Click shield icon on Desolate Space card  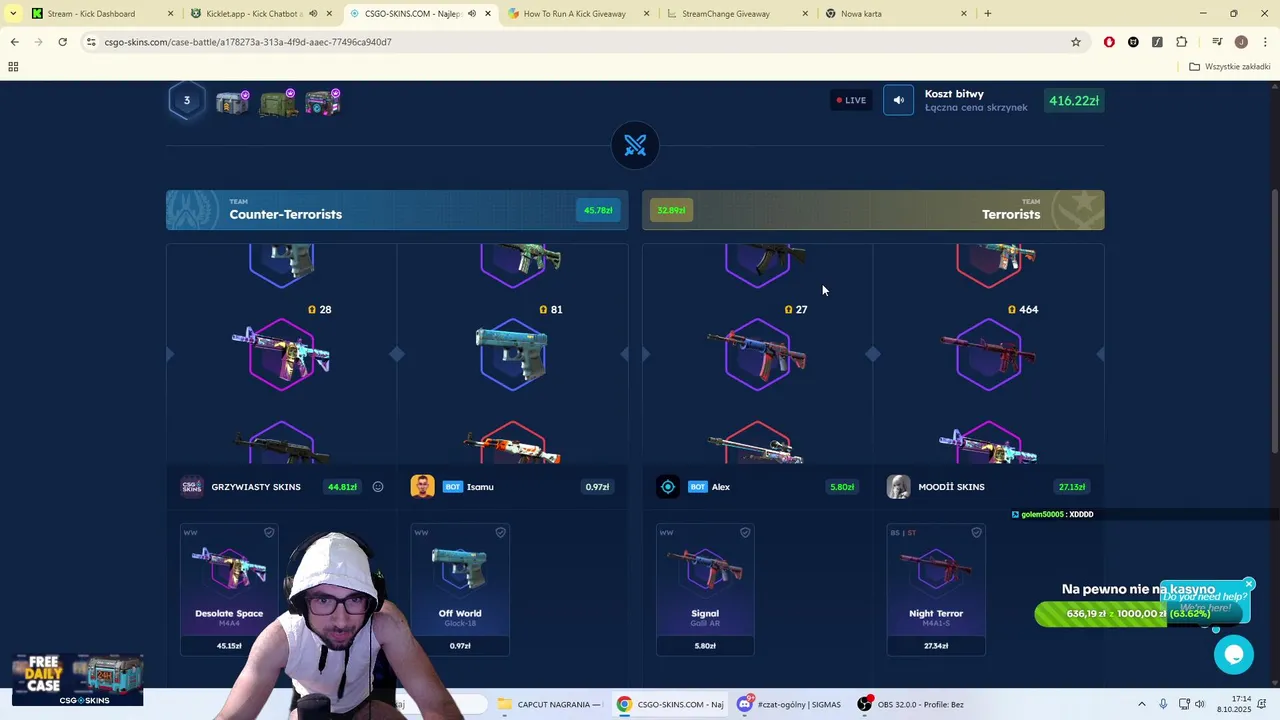point(269,532)
